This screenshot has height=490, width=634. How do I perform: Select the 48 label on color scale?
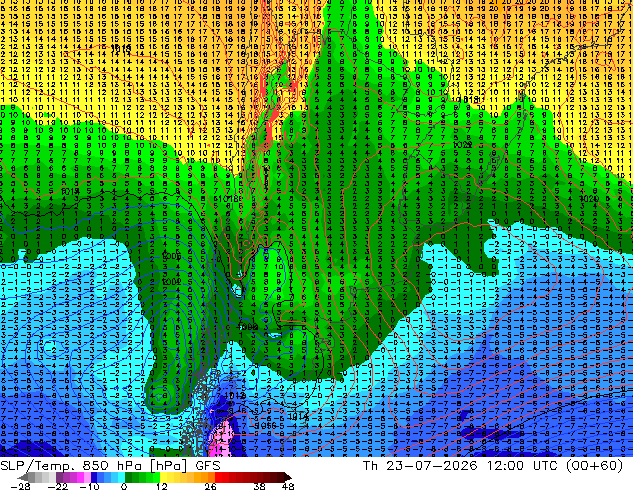click(288, 486)
